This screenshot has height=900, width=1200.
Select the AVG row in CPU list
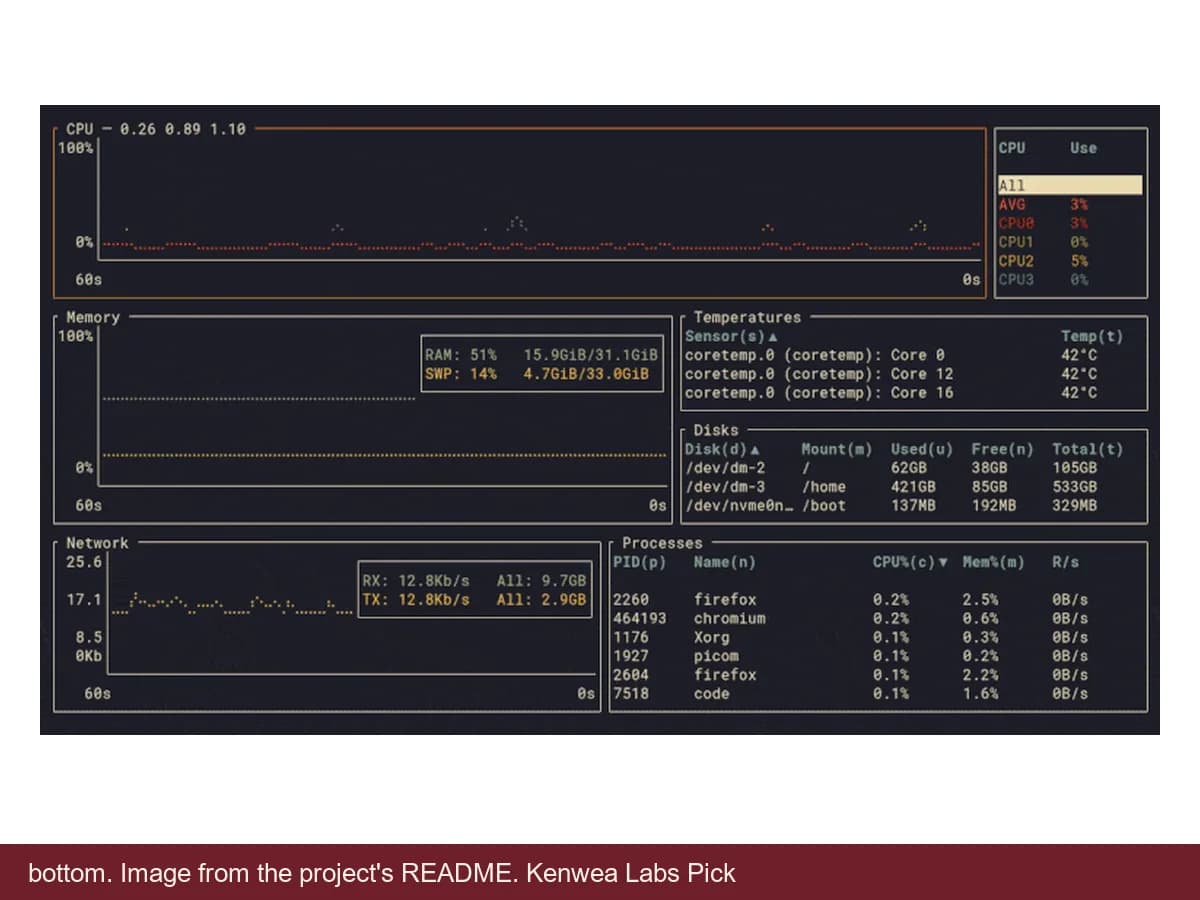pyautogui.click(x=1069, y=204)
